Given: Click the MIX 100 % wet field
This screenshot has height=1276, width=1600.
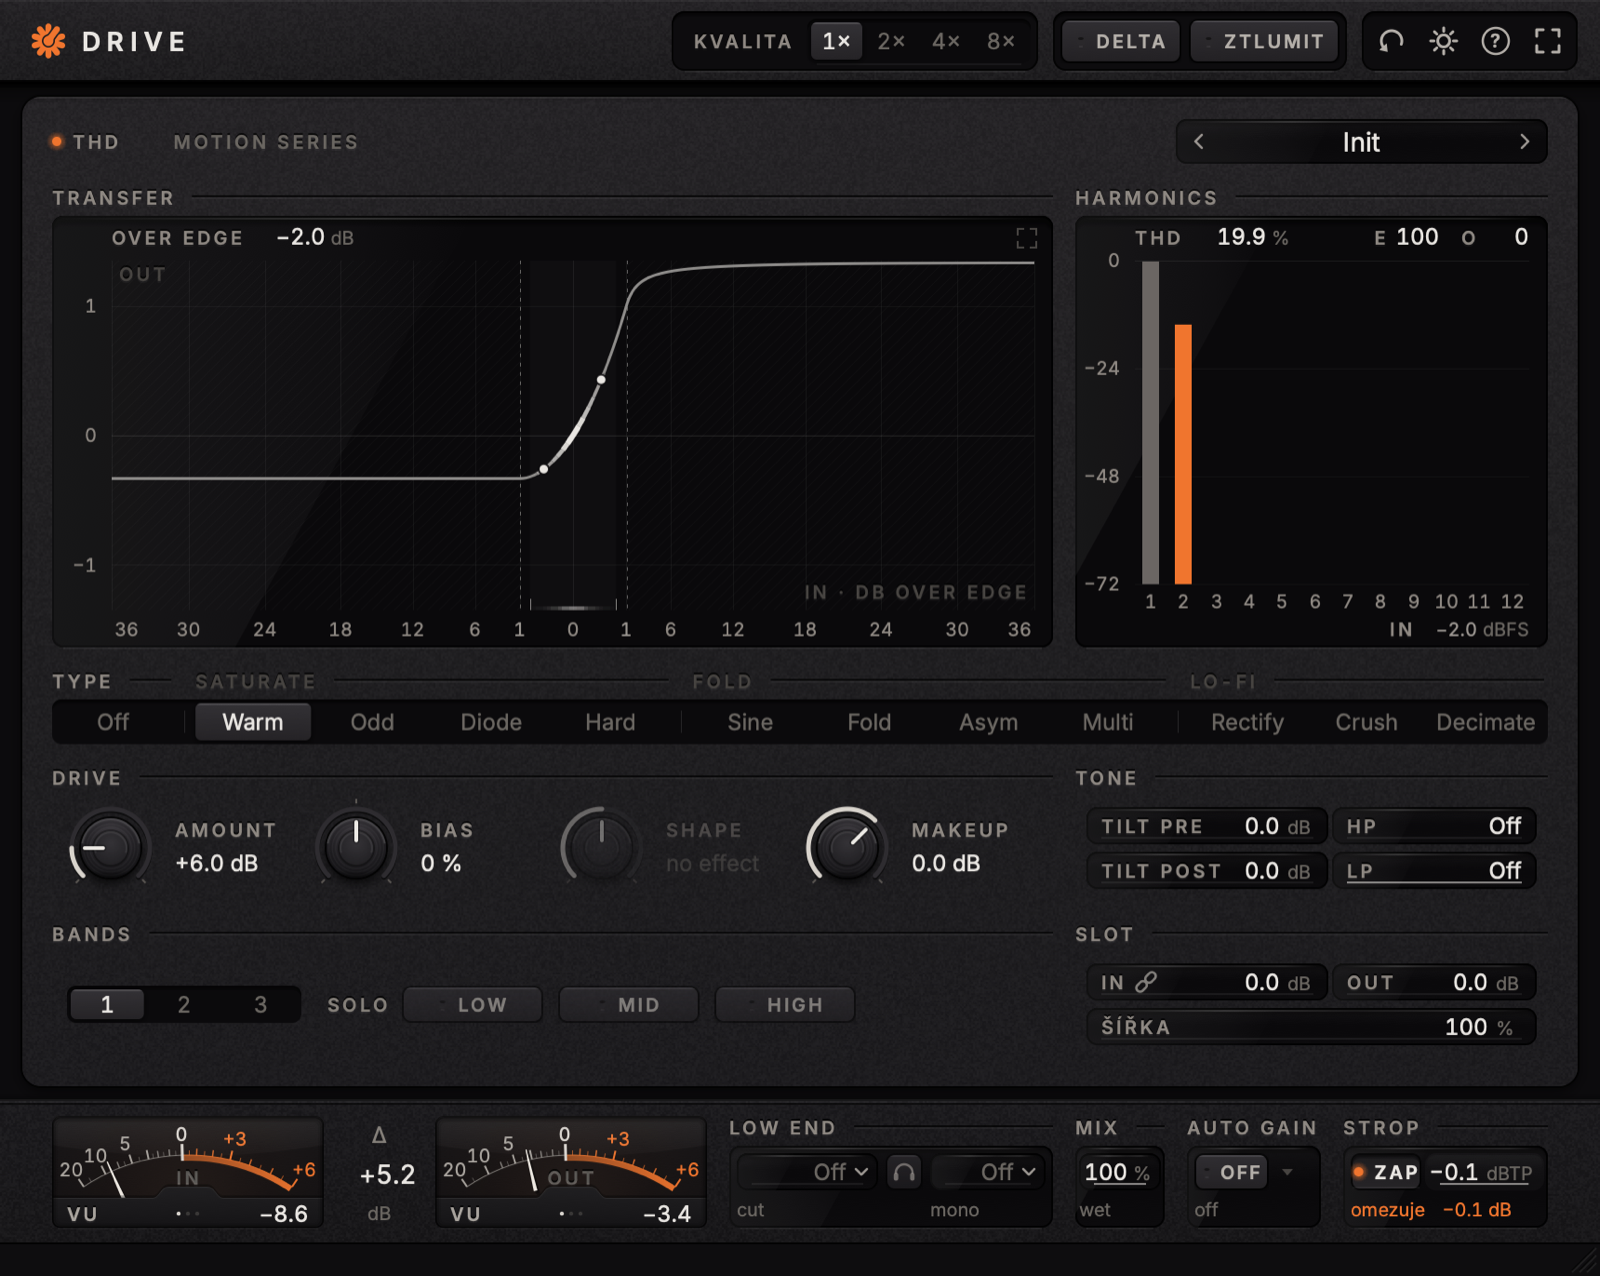Looking at the screenshot, I should pyautogui.click(x=1117, y=1172).
